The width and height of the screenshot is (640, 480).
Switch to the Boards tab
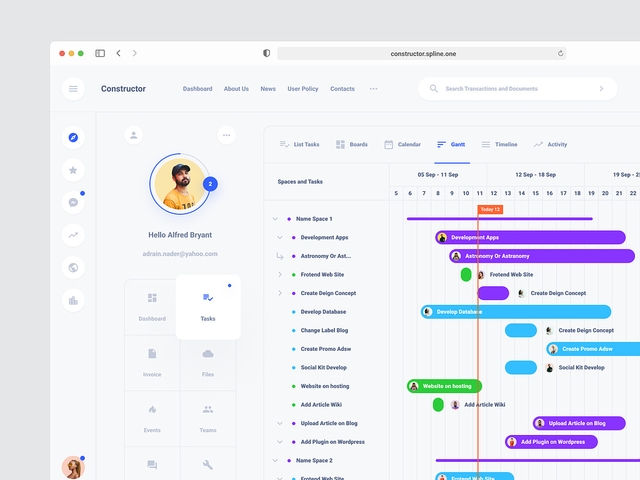351,145
